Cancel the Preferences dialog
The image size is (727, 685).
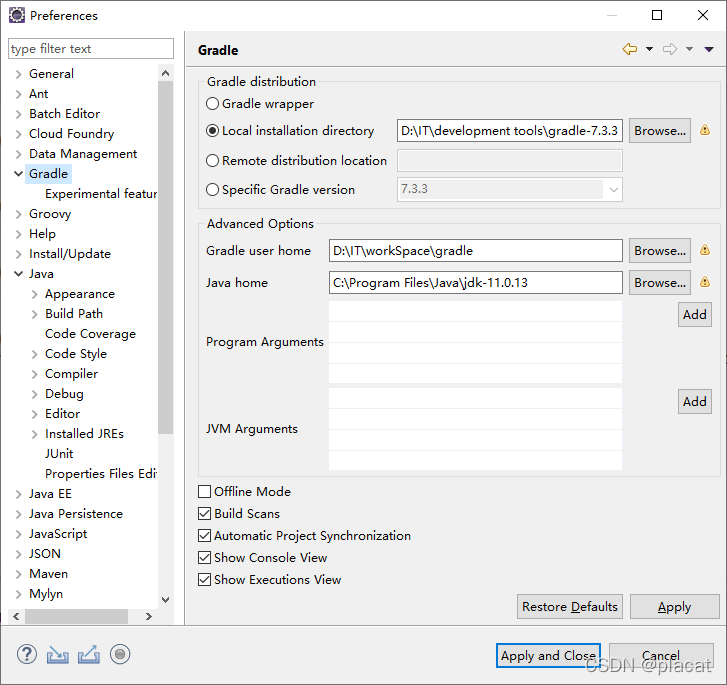[661, 656]
